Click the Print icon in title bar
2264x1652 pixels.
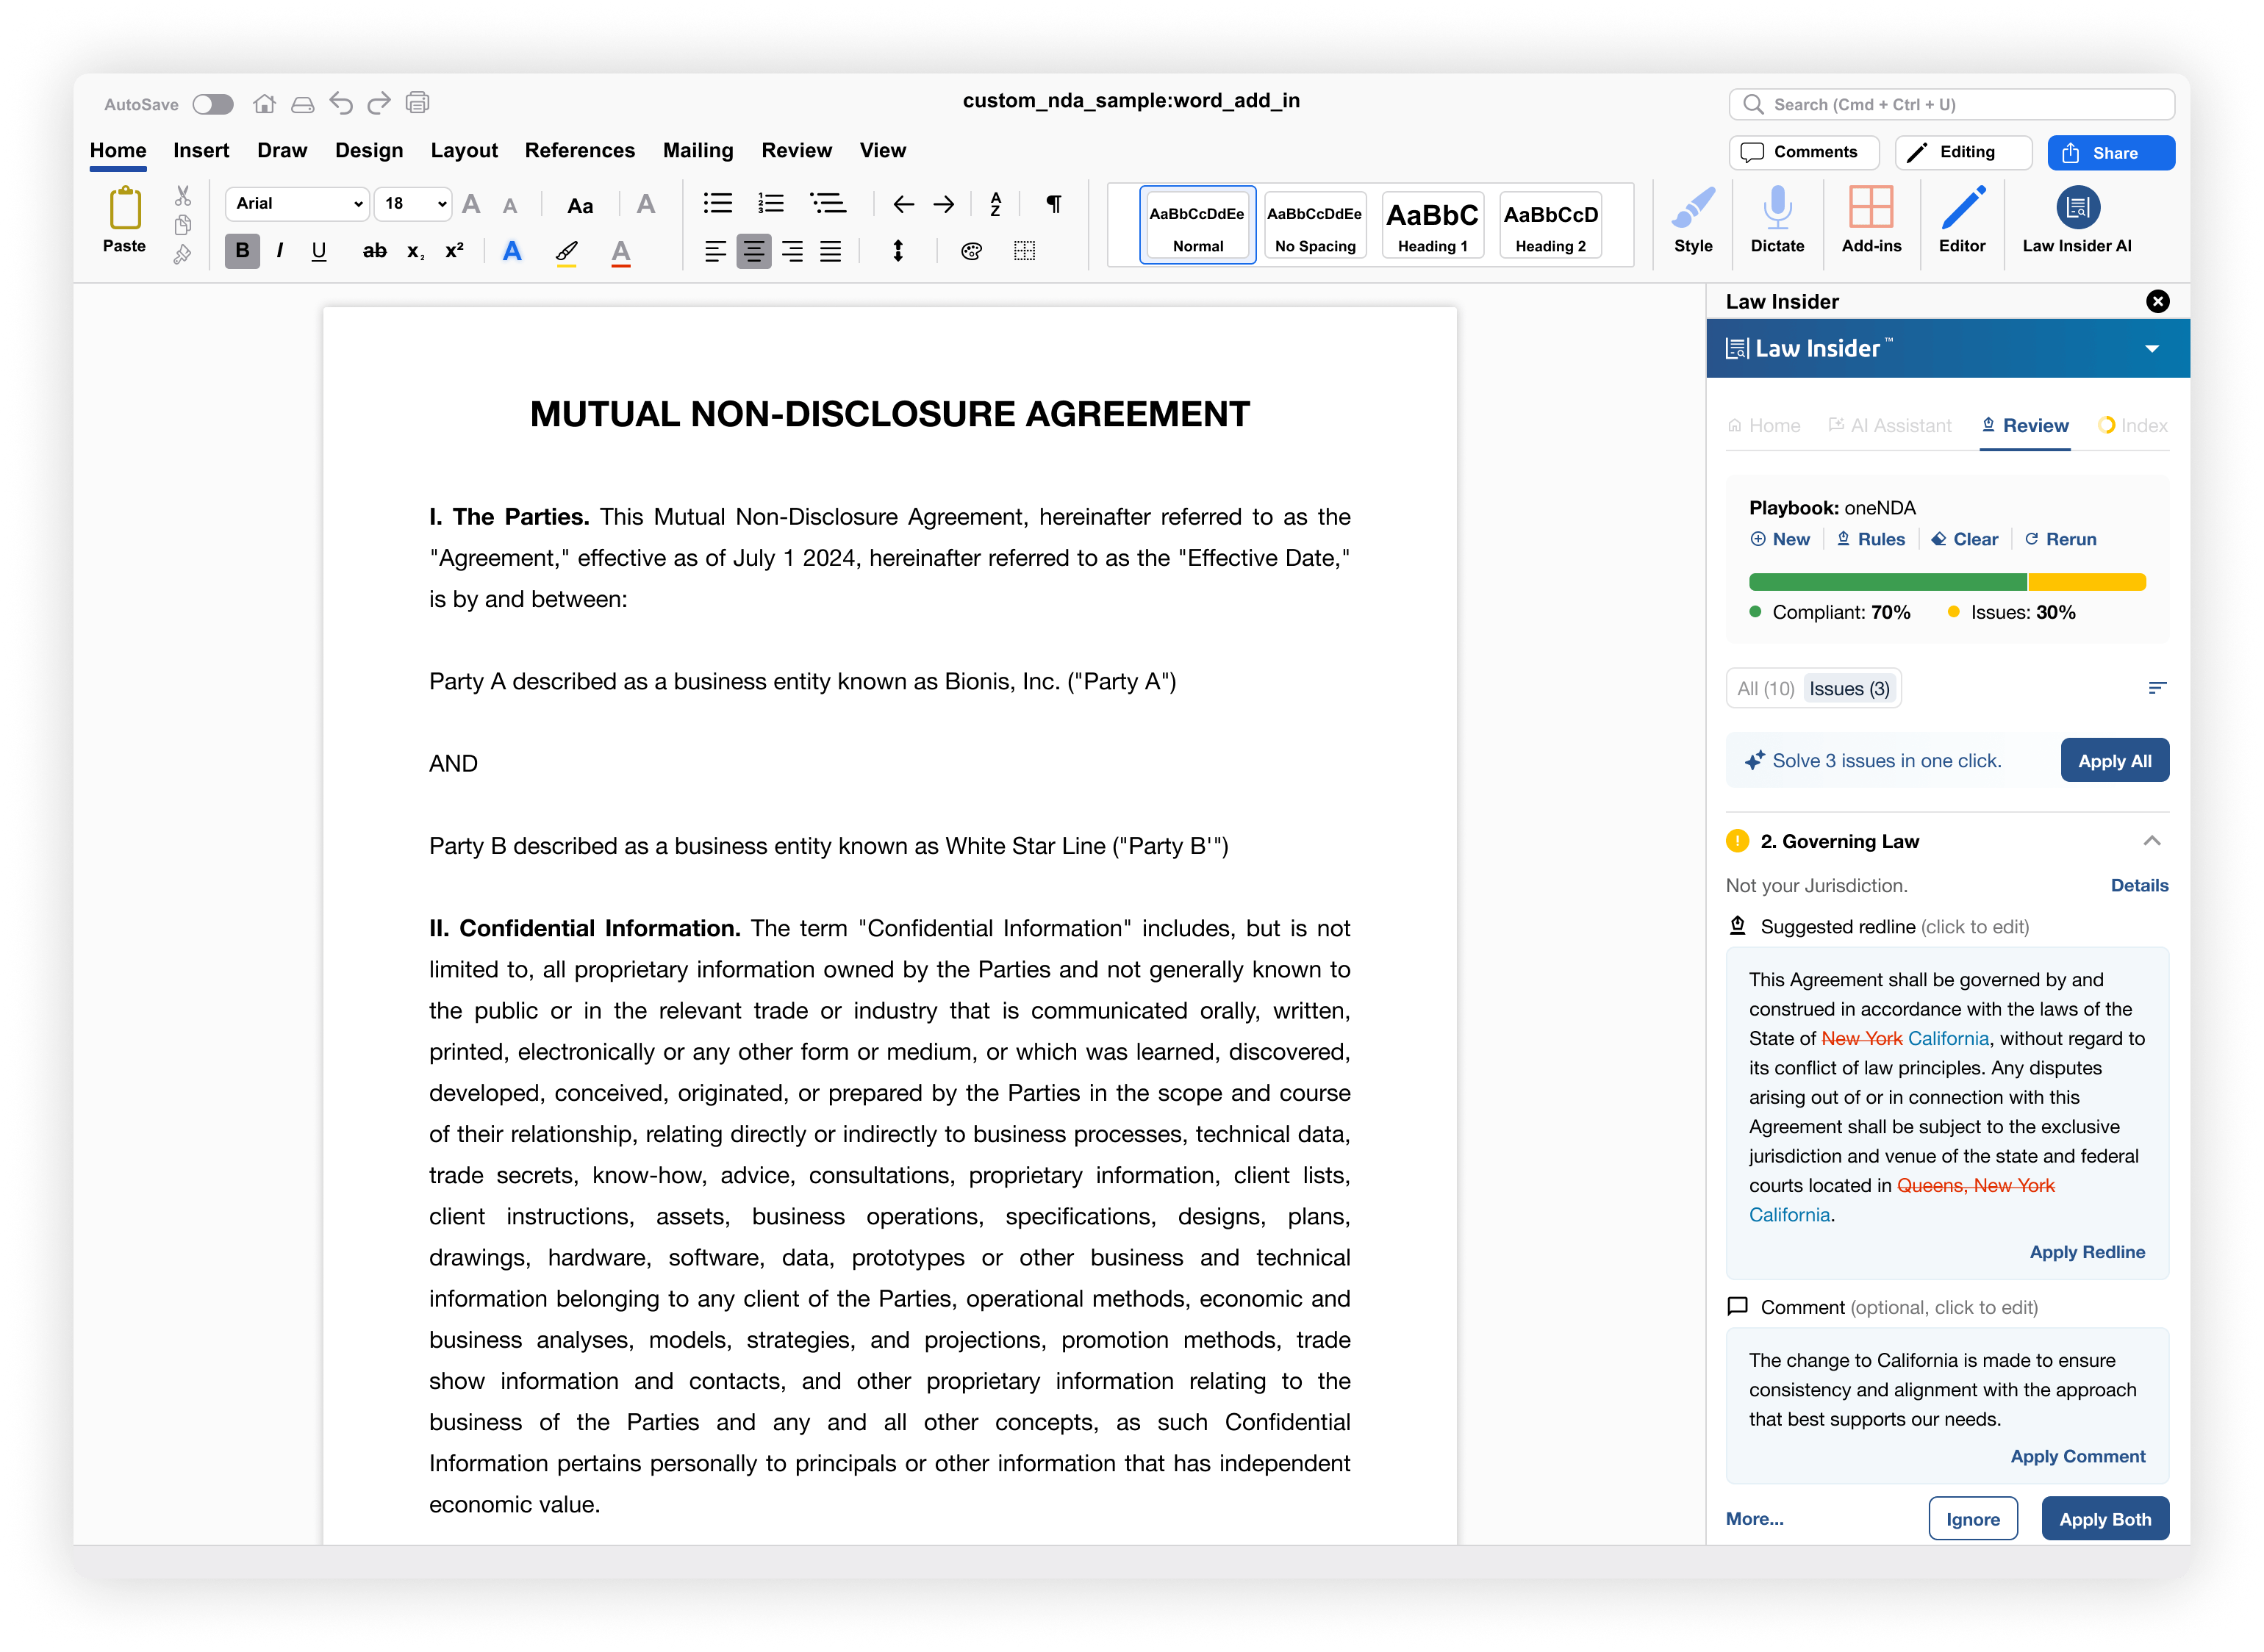point(418,103)
